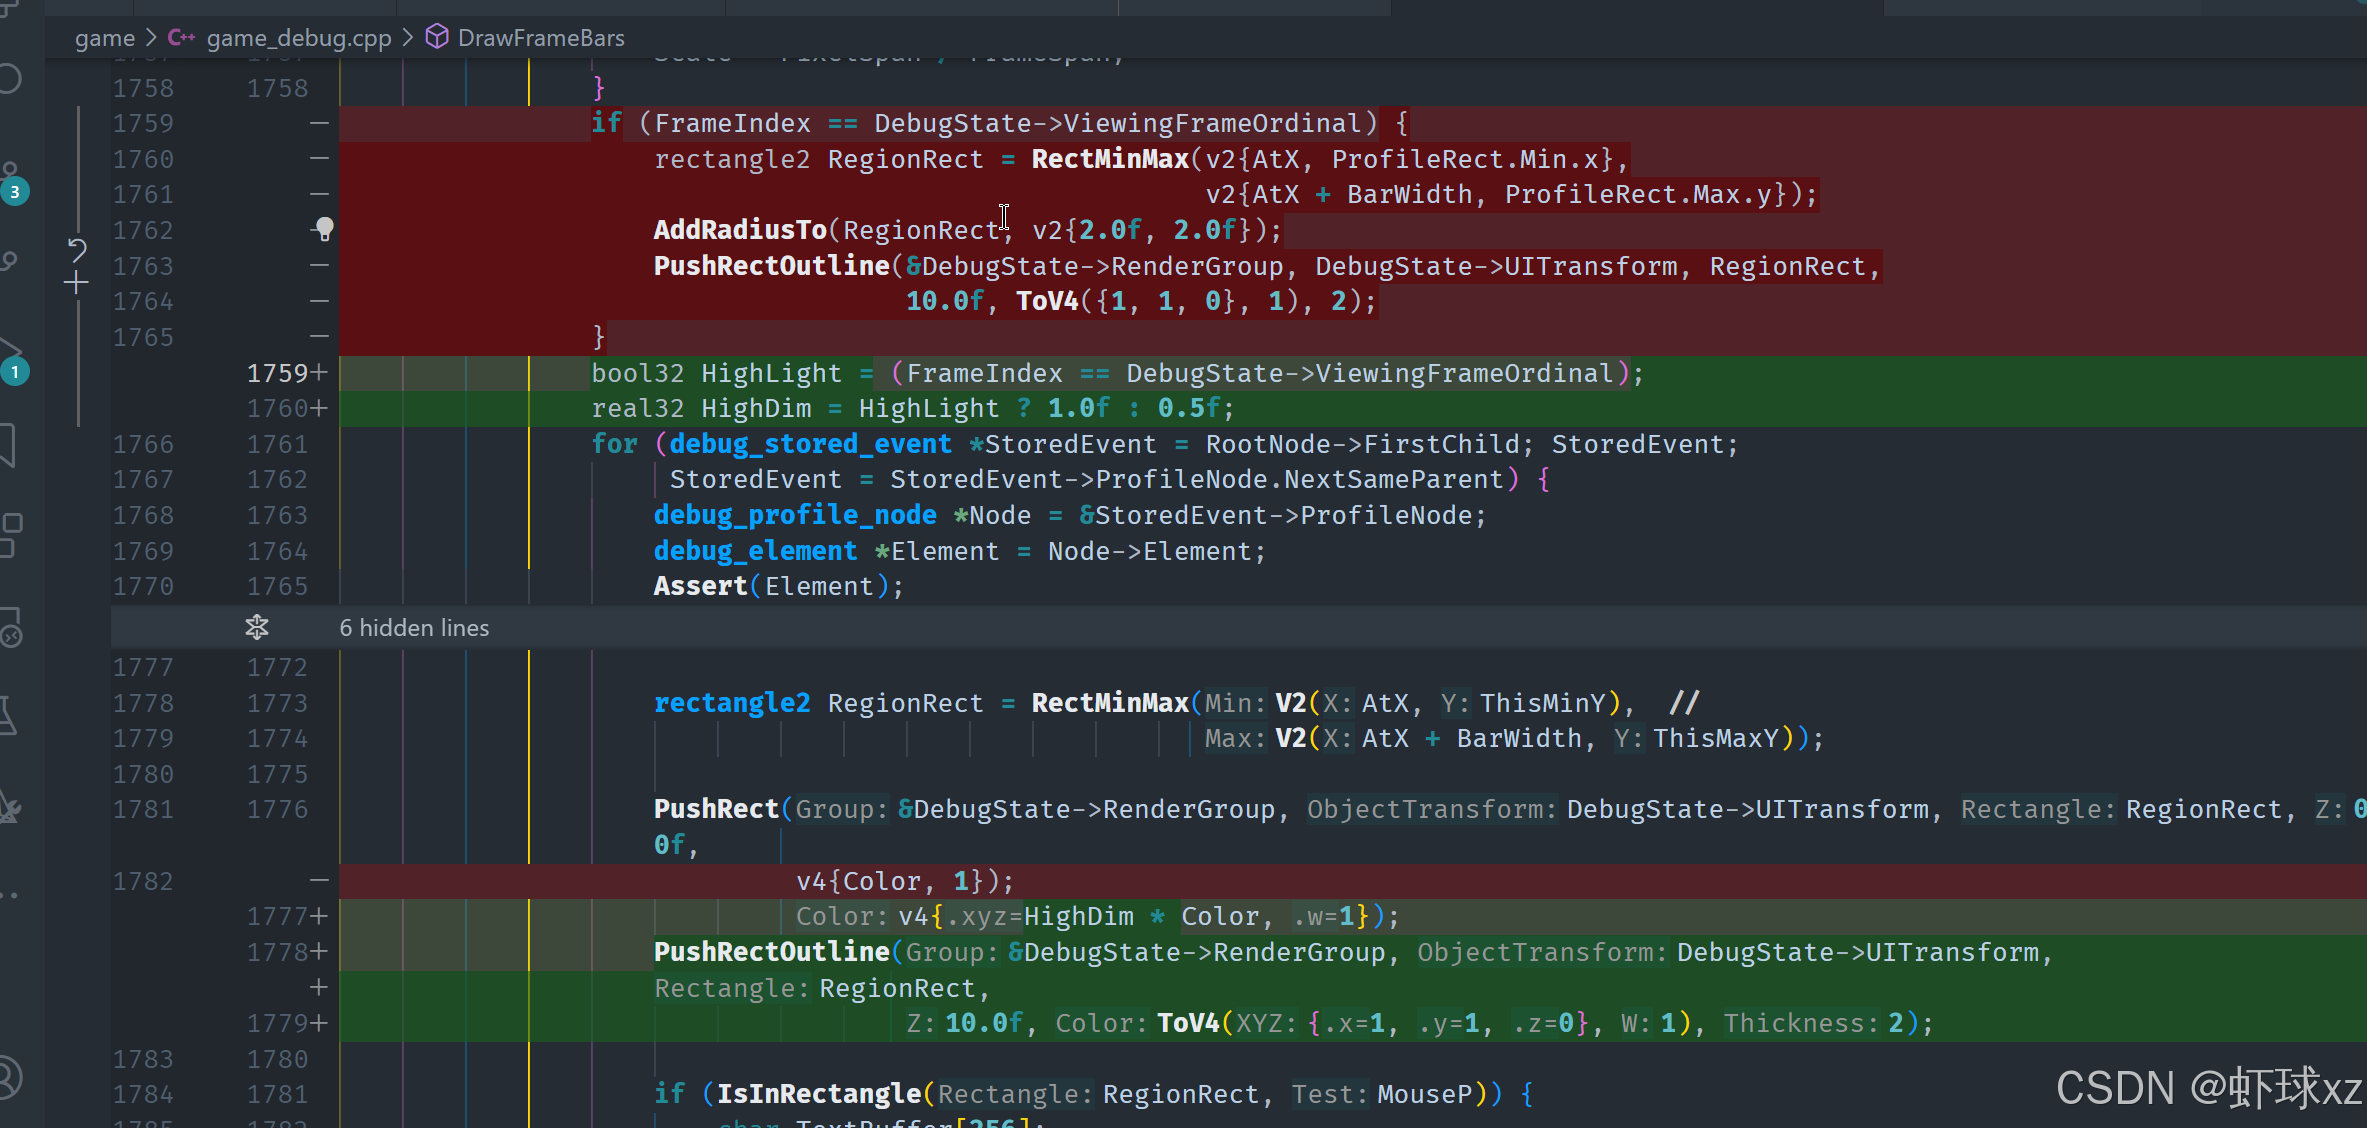The height and width of the screenshot is (1128, 2367).
Task: Click the IsInRectangle function call
Action: (818, 1094)
